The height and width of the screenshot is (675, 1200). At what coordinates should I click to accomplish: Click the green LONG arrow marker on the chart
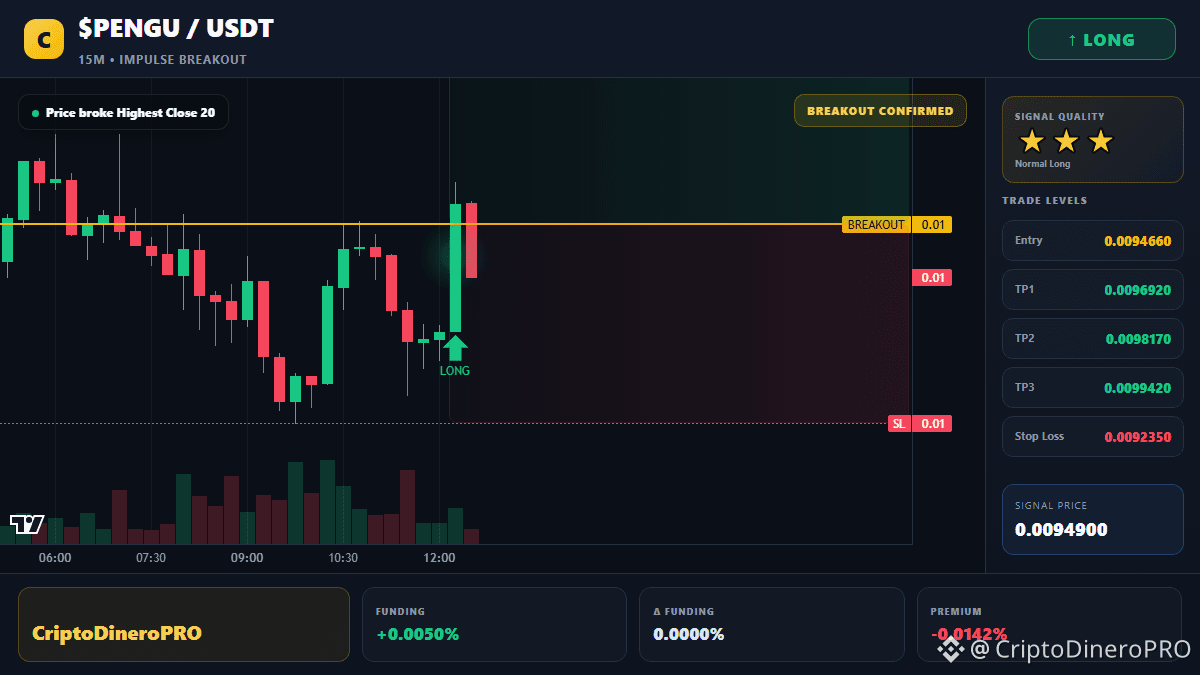pos(455,347)
